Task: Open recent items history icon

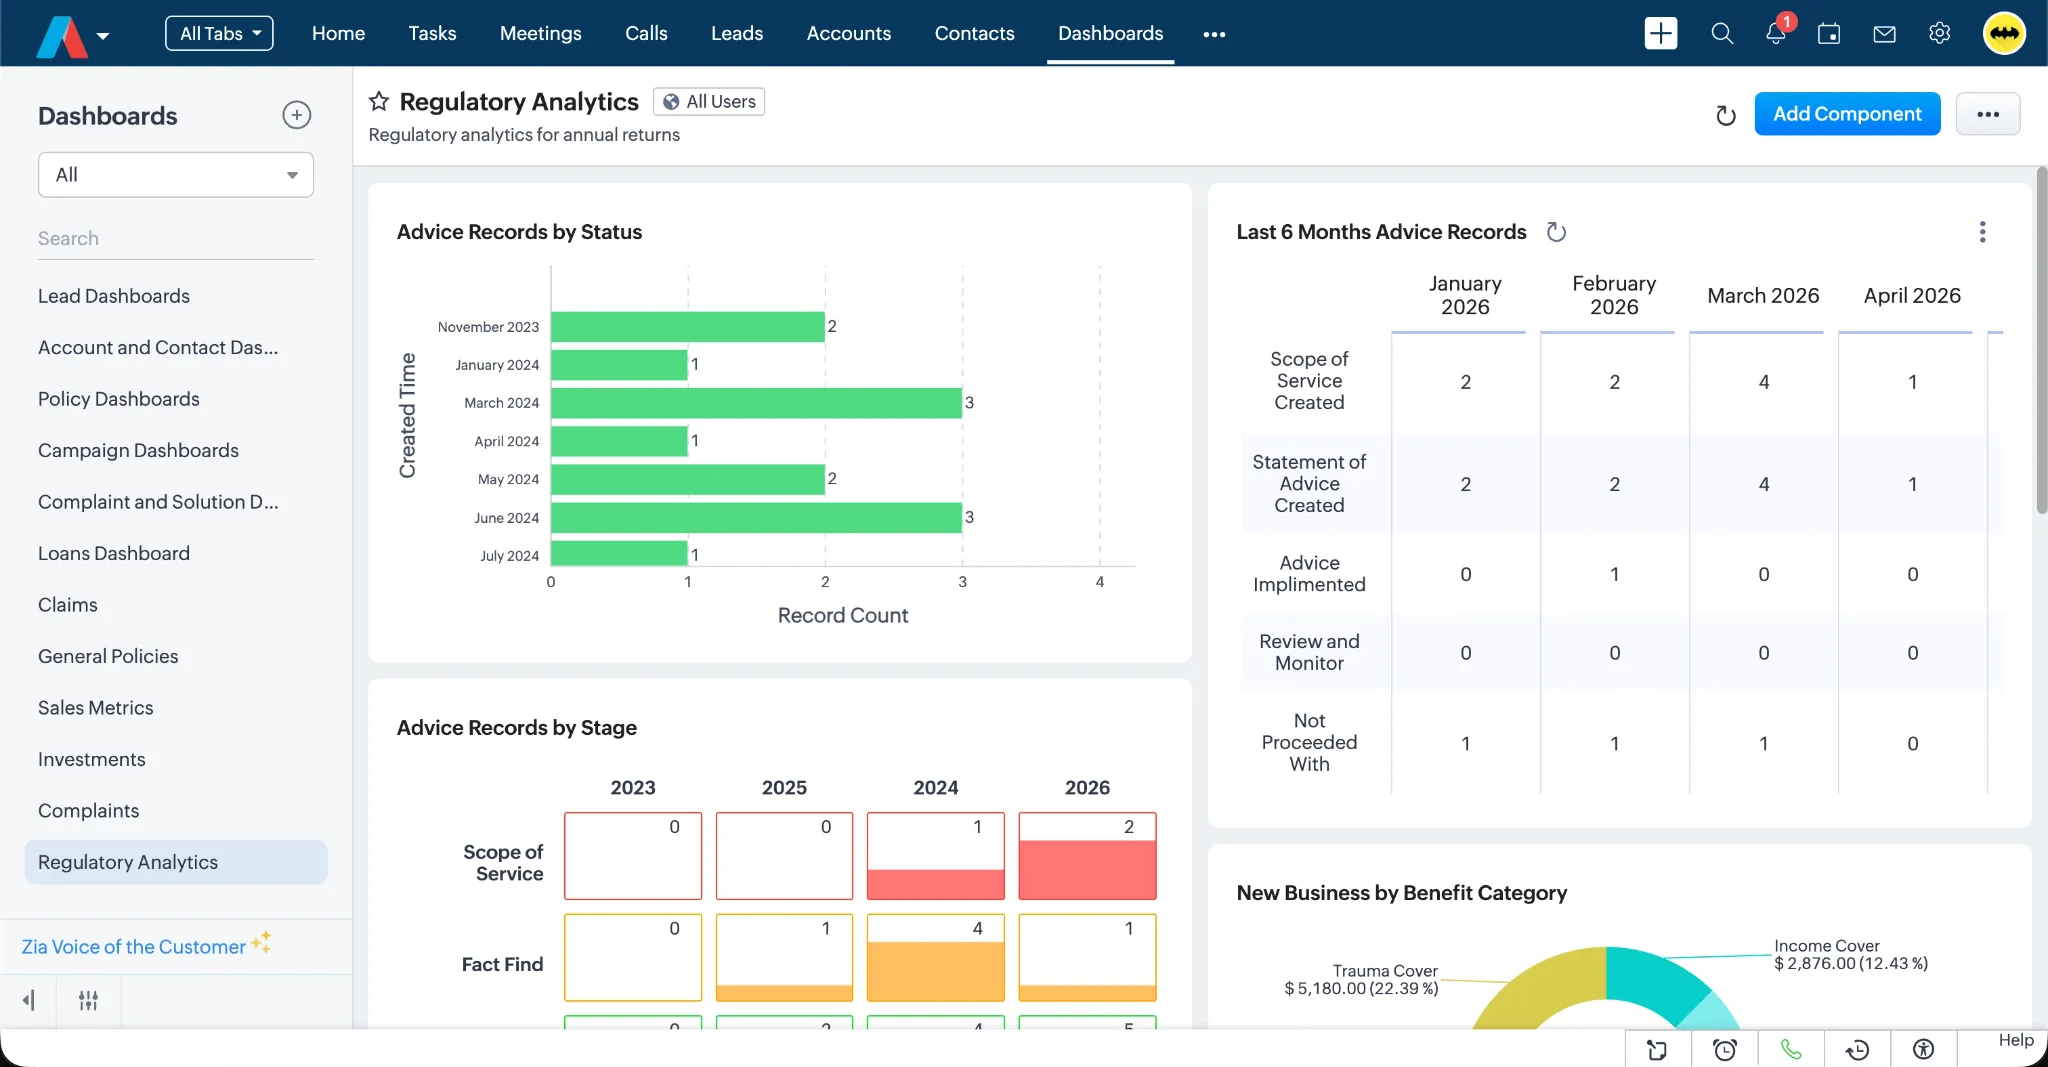Action: pyautogui.click(x=1857, y=1049)
